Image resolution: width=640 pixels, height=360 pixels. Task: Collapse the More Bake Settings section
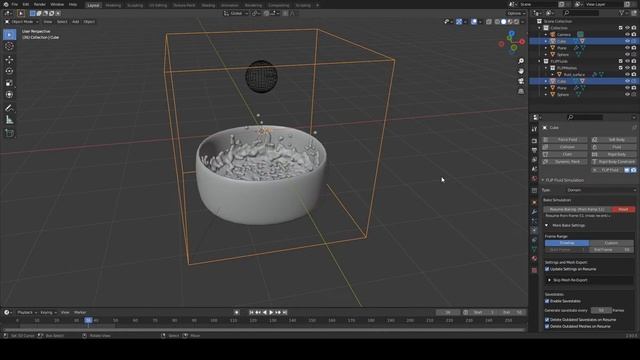(547, 225)
